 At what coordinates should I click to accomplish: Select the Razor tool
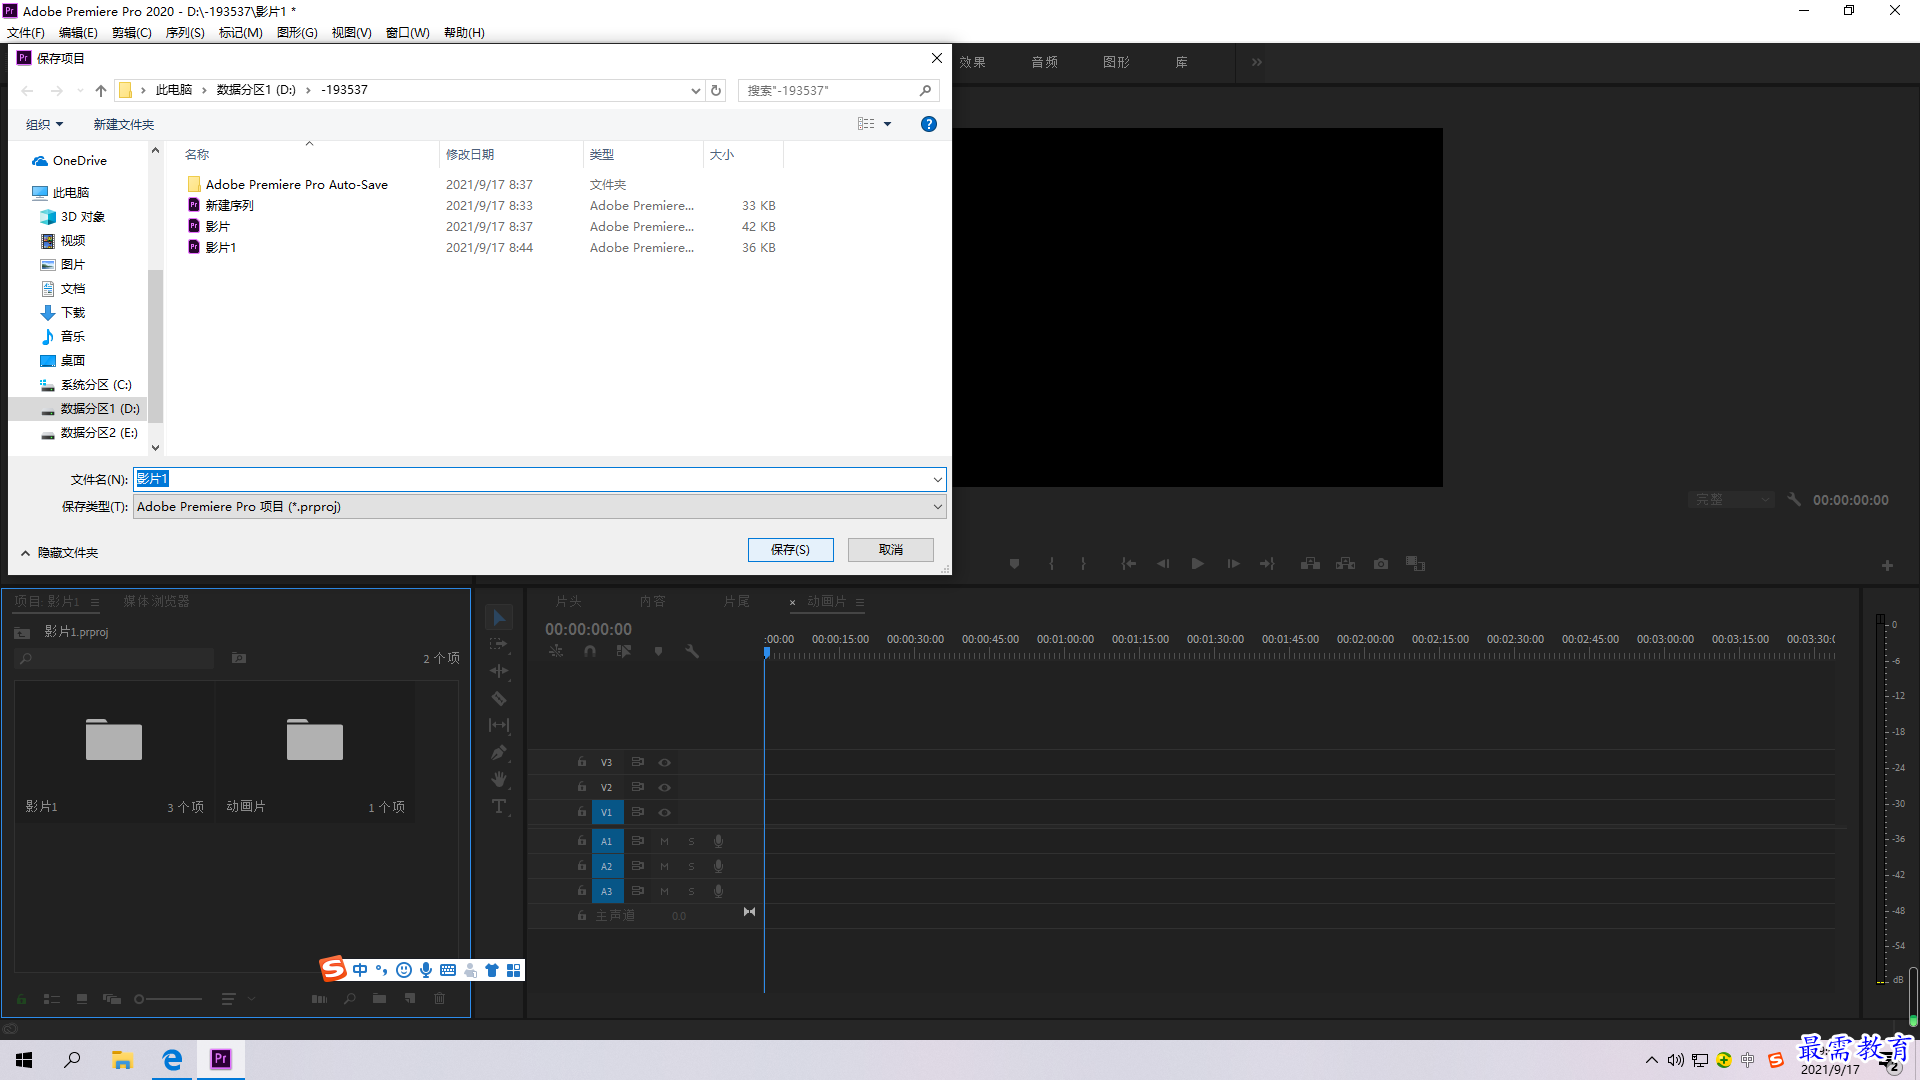499,698
